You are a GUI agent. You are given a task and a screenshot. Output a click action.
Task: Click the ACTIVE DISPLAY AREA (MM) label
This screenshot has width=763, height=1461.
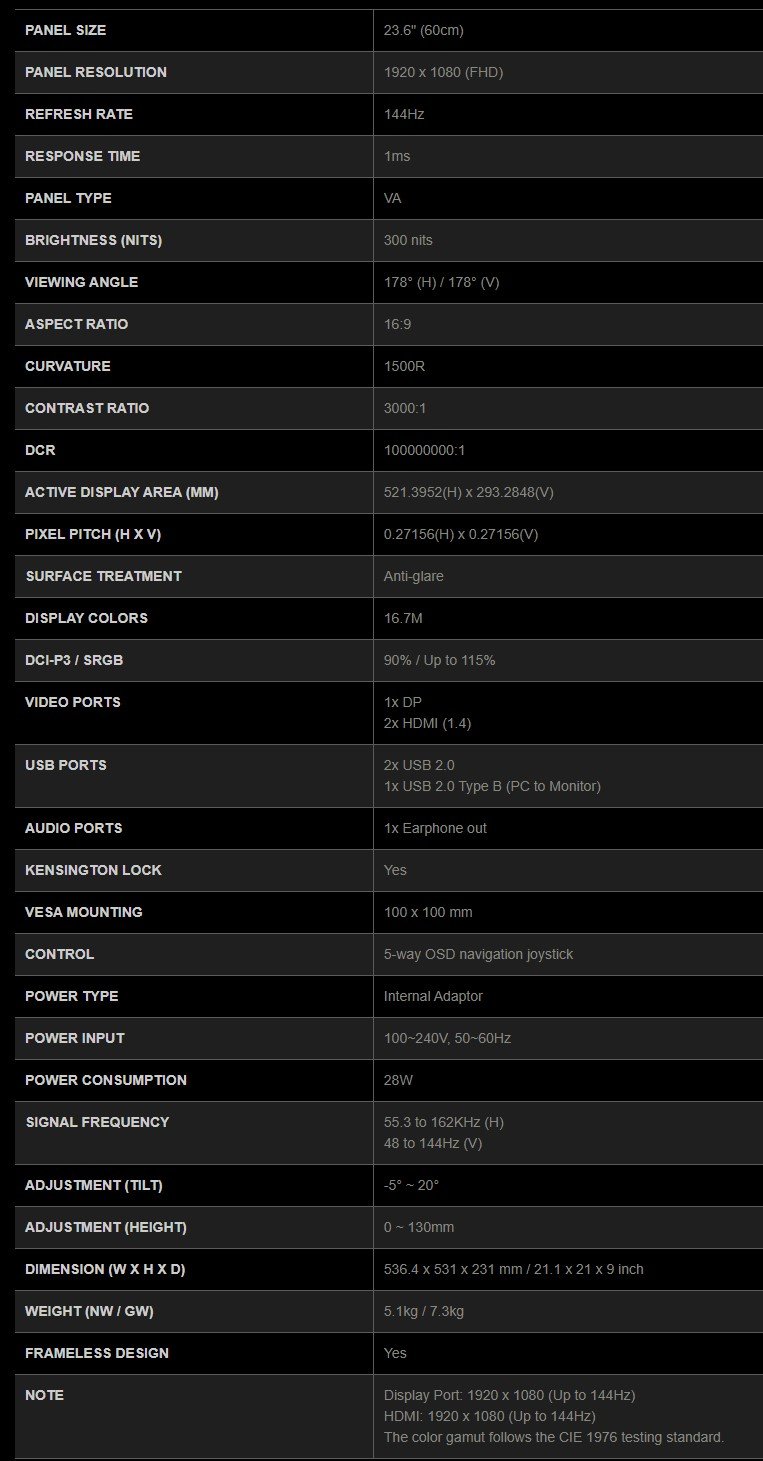point(121,492)
